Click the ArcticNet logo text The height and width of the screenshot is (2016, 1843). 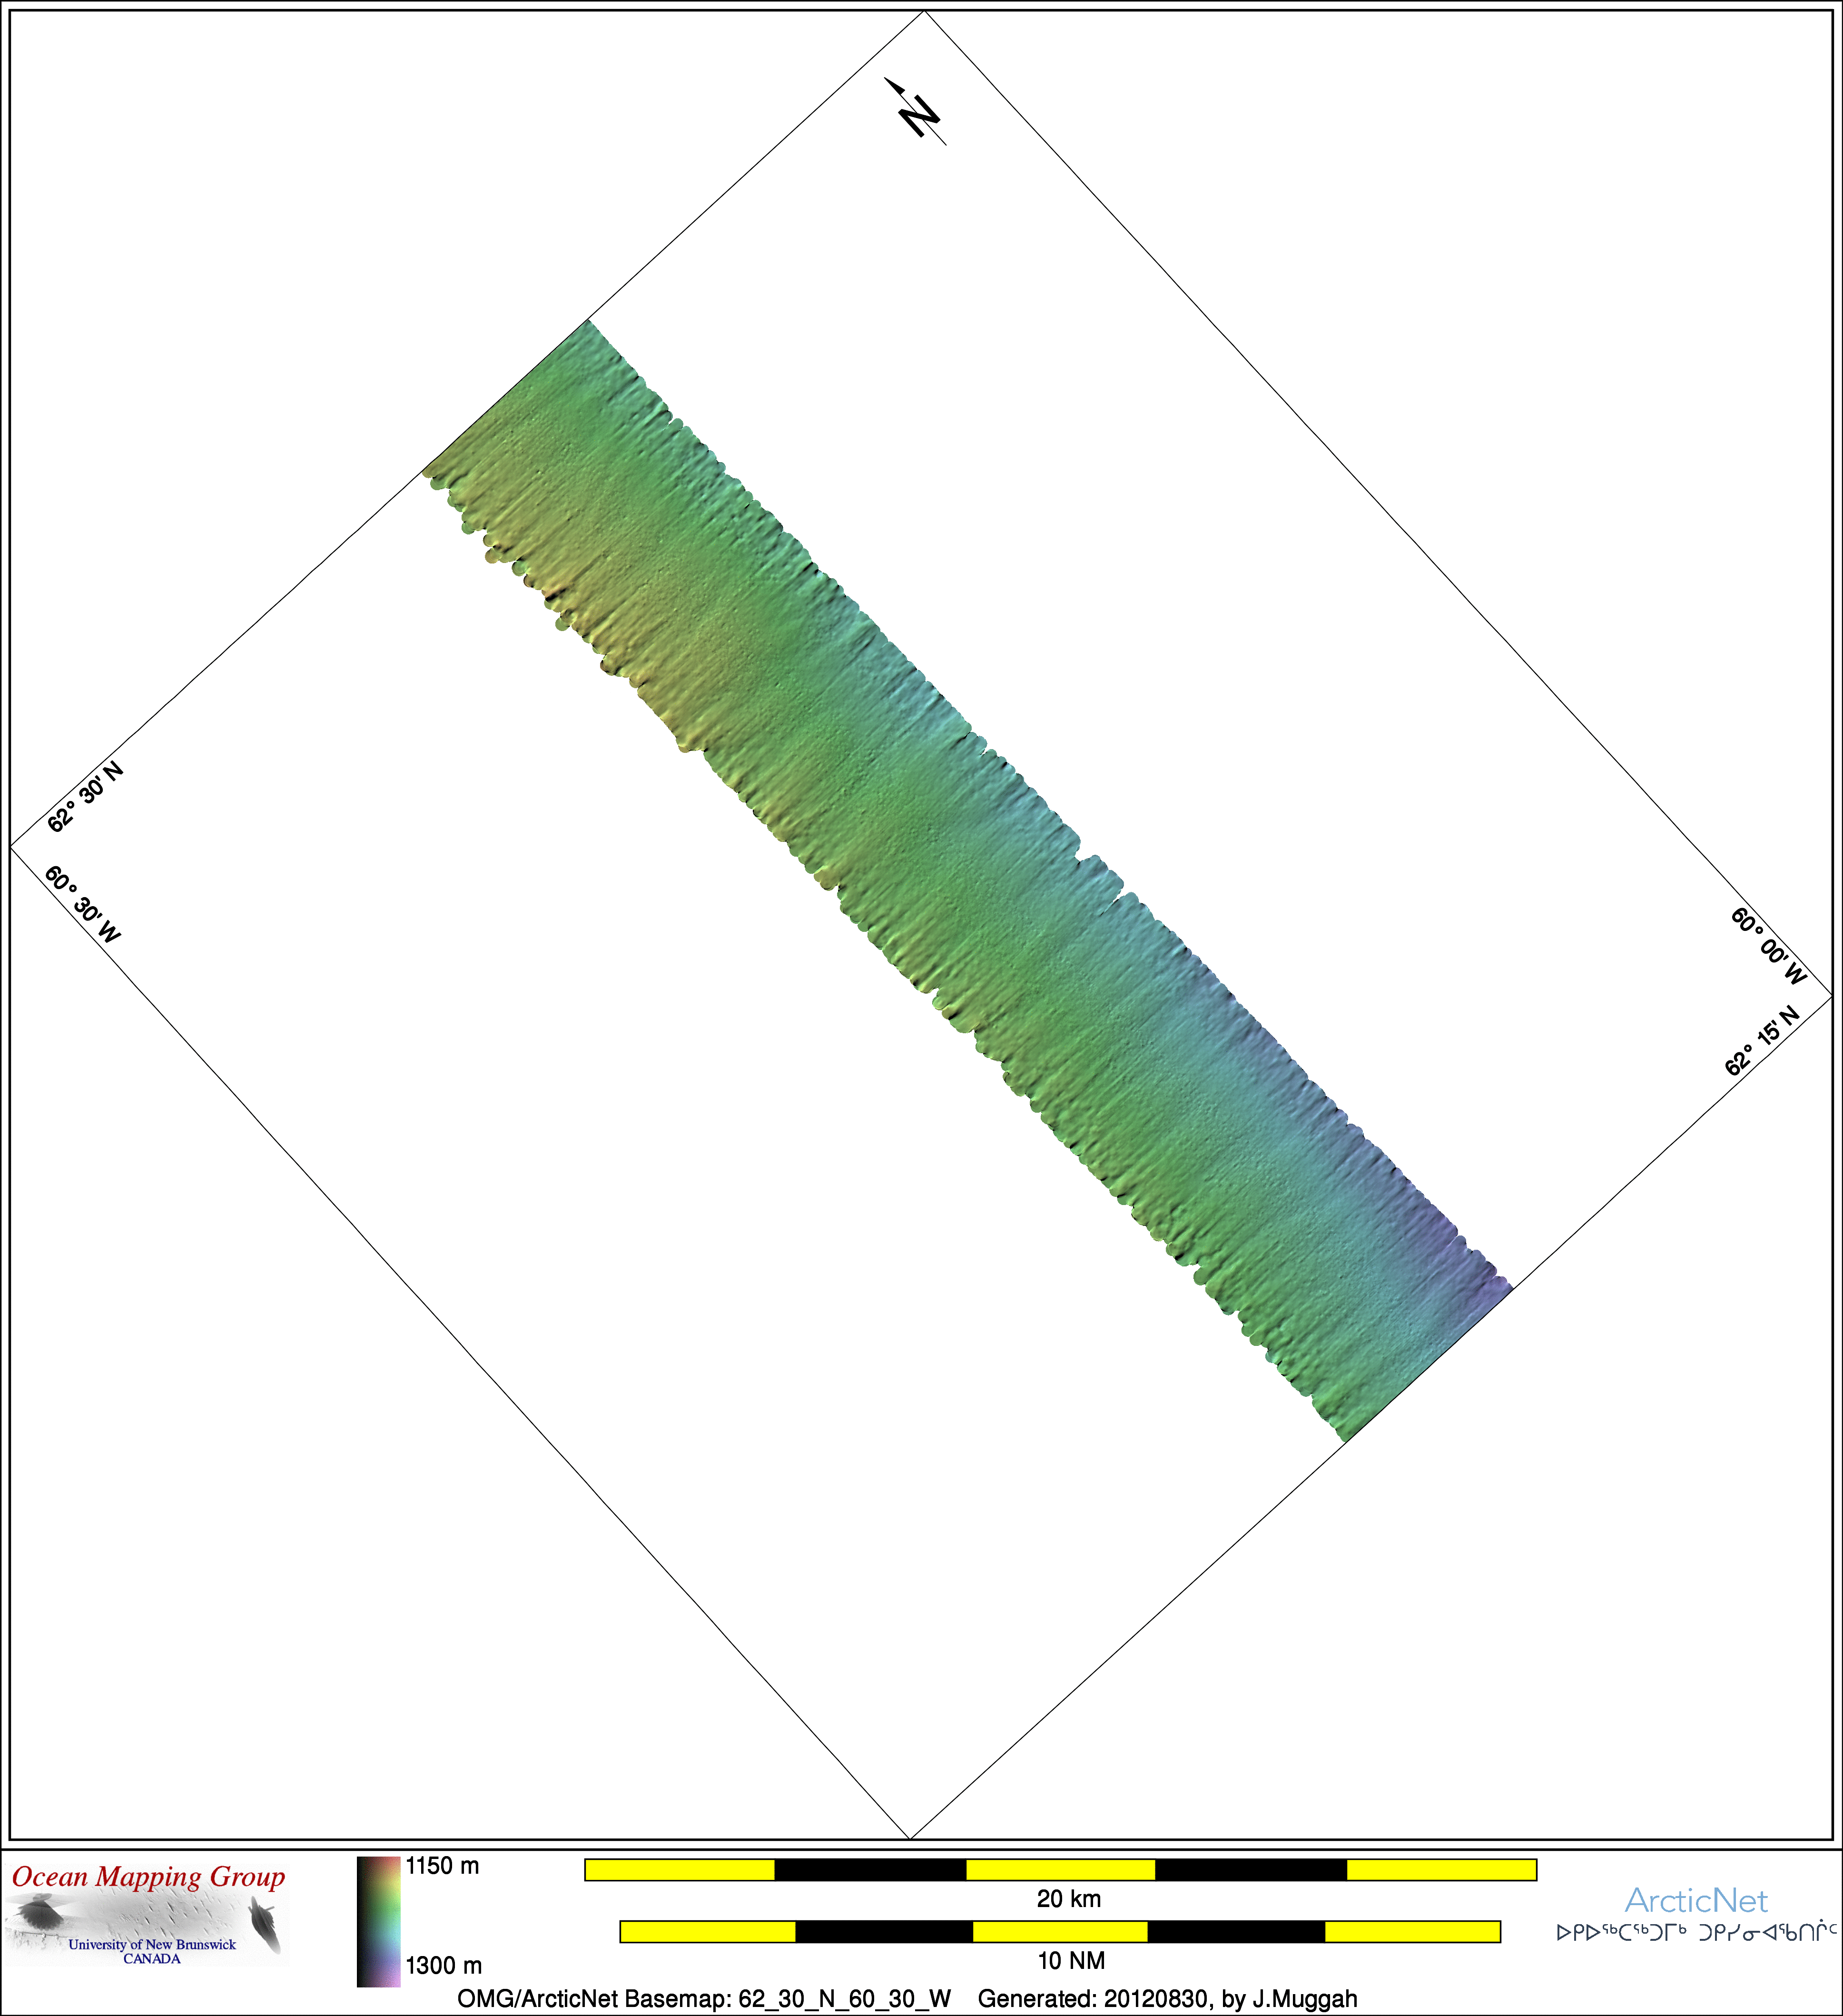pos(1696,1900)
